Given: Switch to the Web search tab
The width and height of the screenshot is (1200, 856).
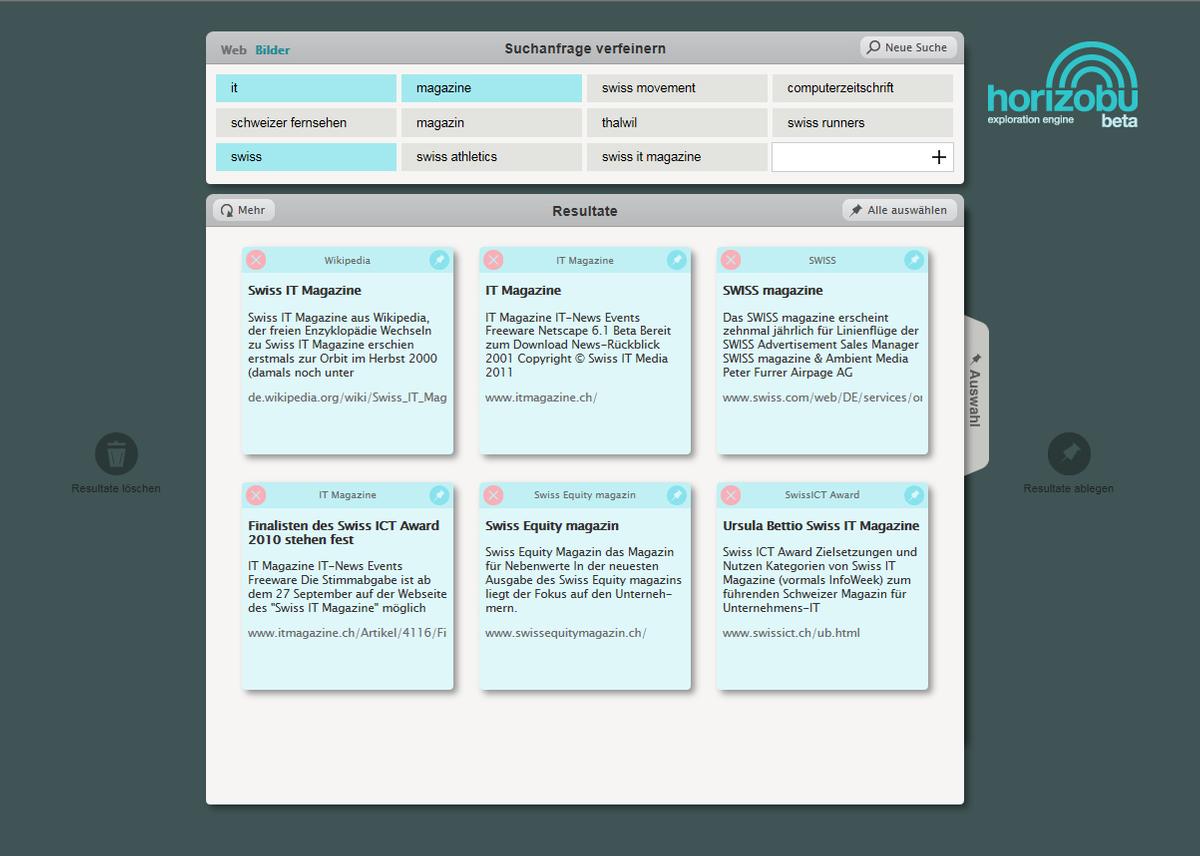Looking at the screenshot, I should pos(234,50).
